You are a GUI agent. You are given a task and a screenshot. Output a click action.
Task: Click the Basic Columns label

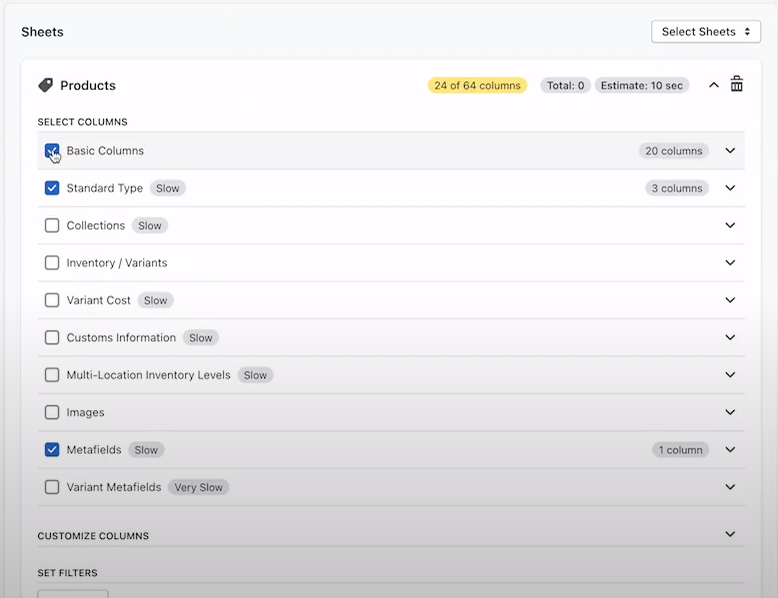pyautogui.click(x=105, y=151)
